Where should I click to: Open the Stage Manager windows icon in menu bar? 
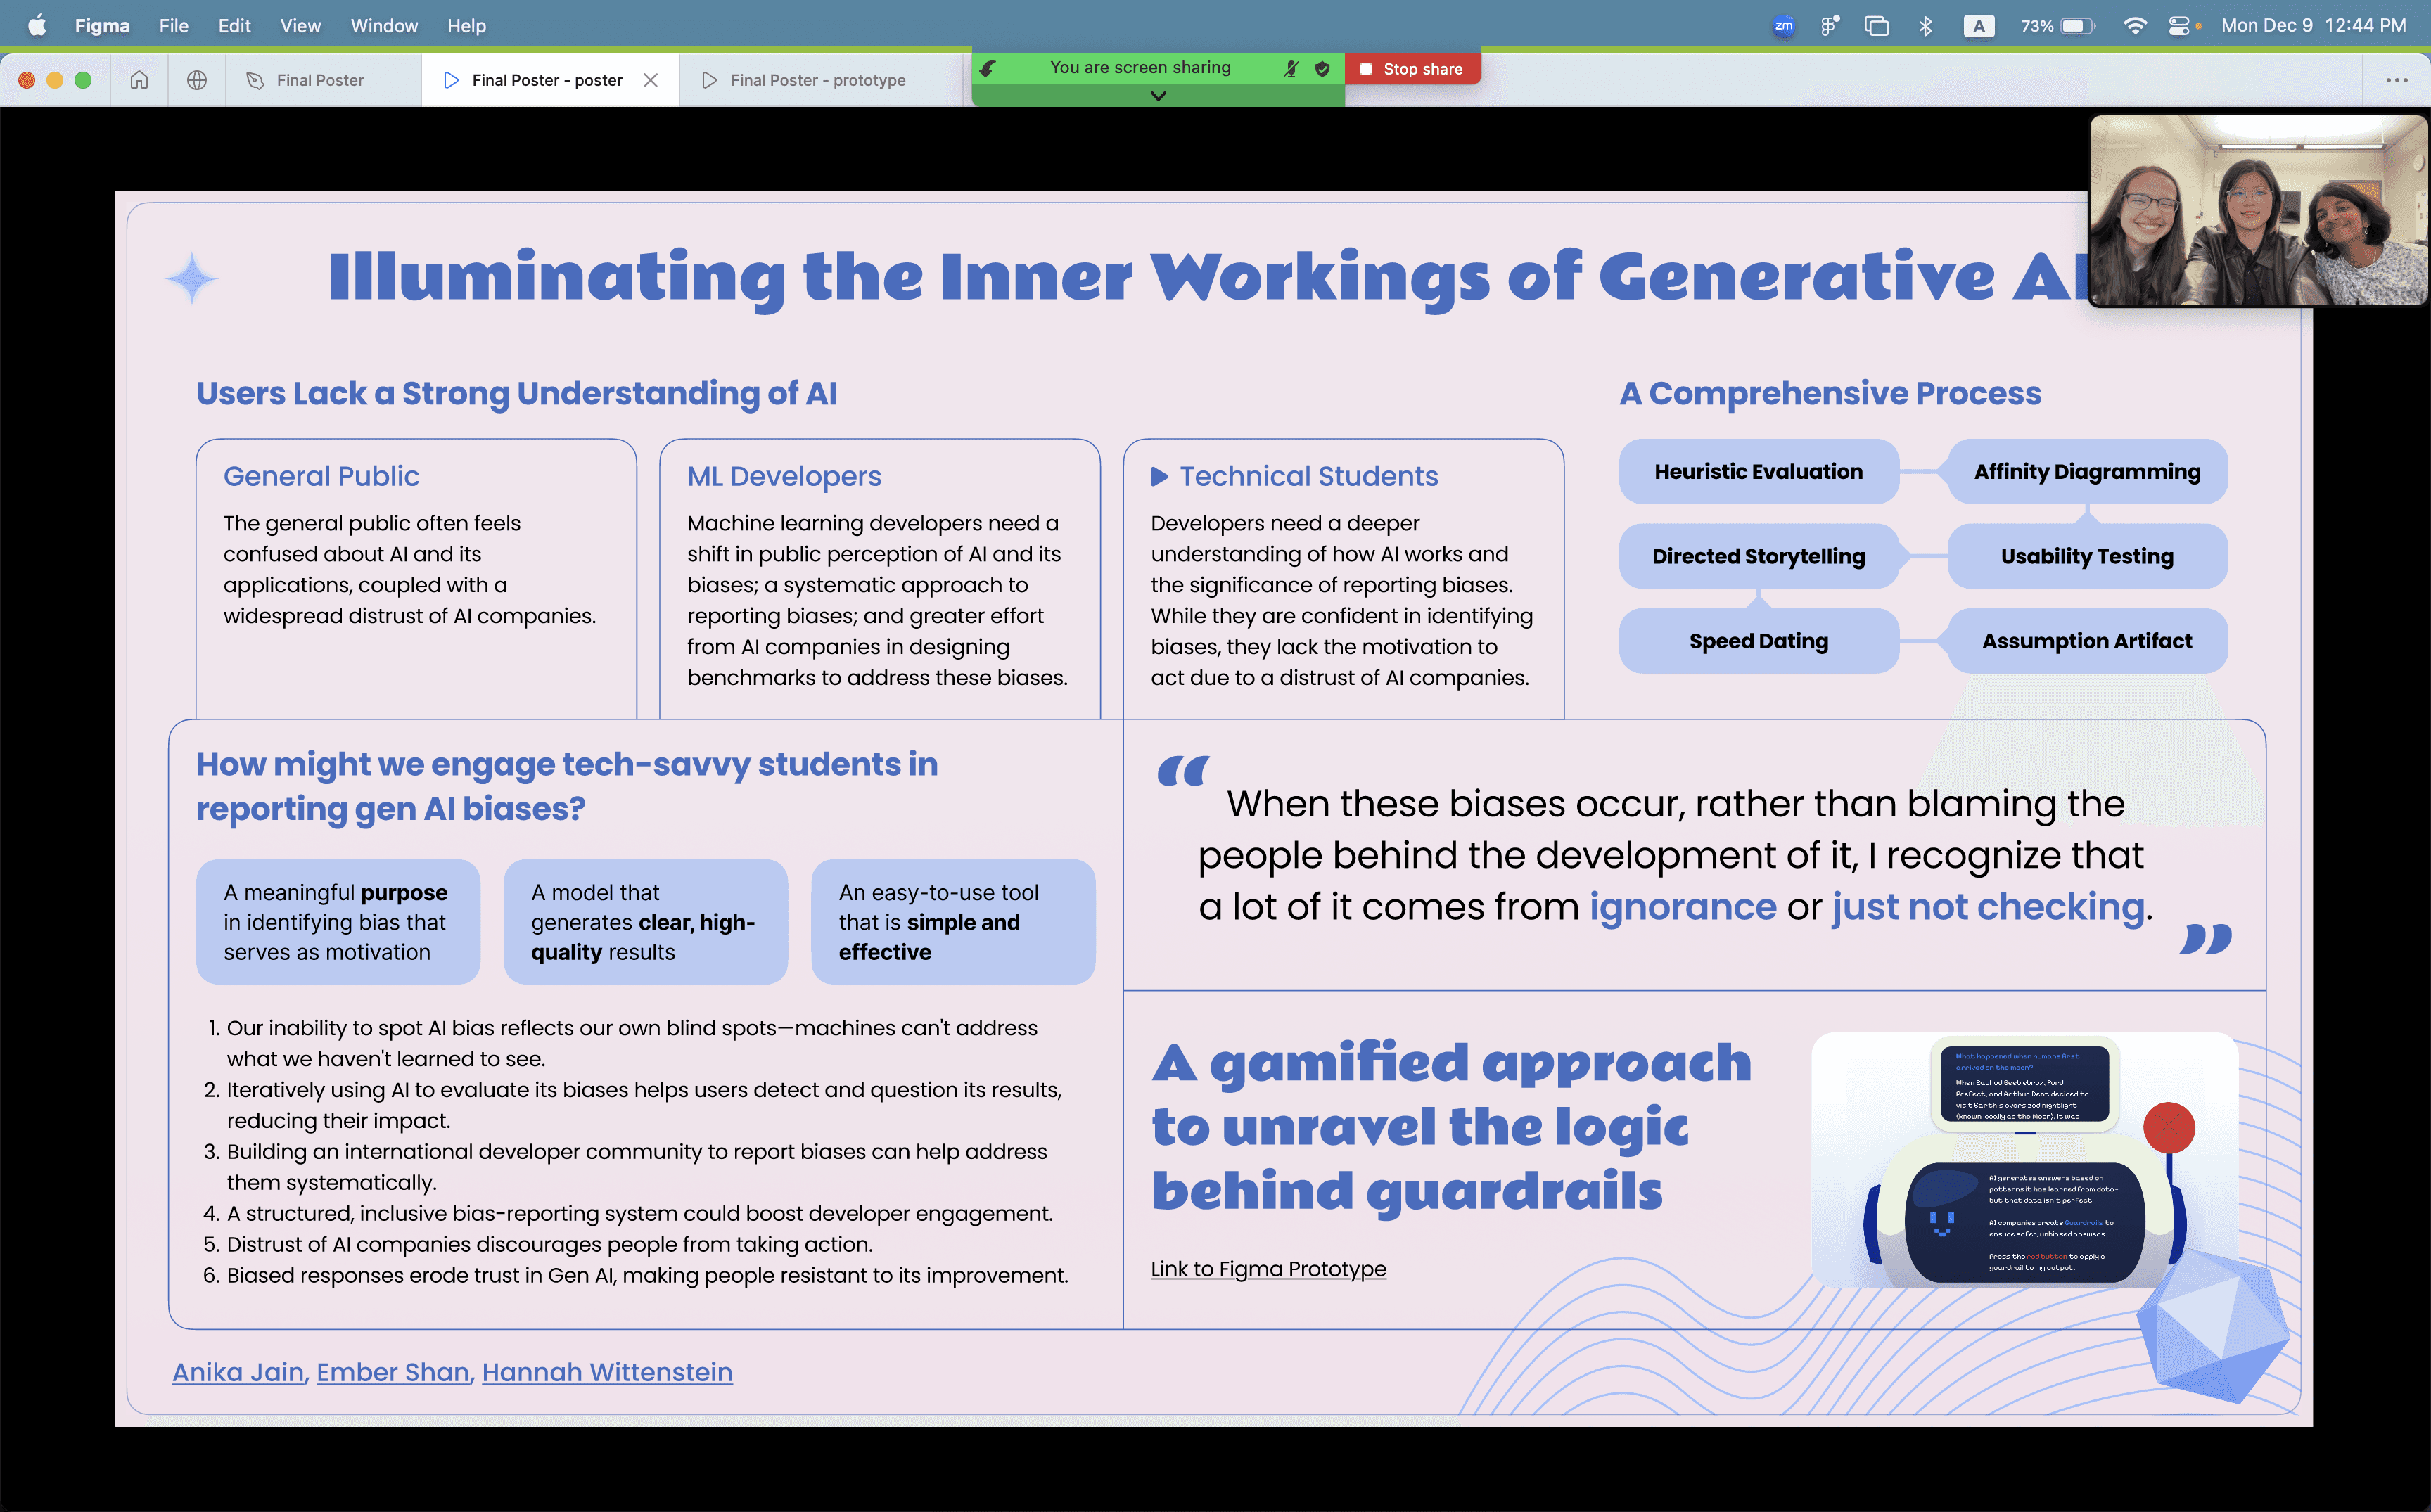point(1876,26)
